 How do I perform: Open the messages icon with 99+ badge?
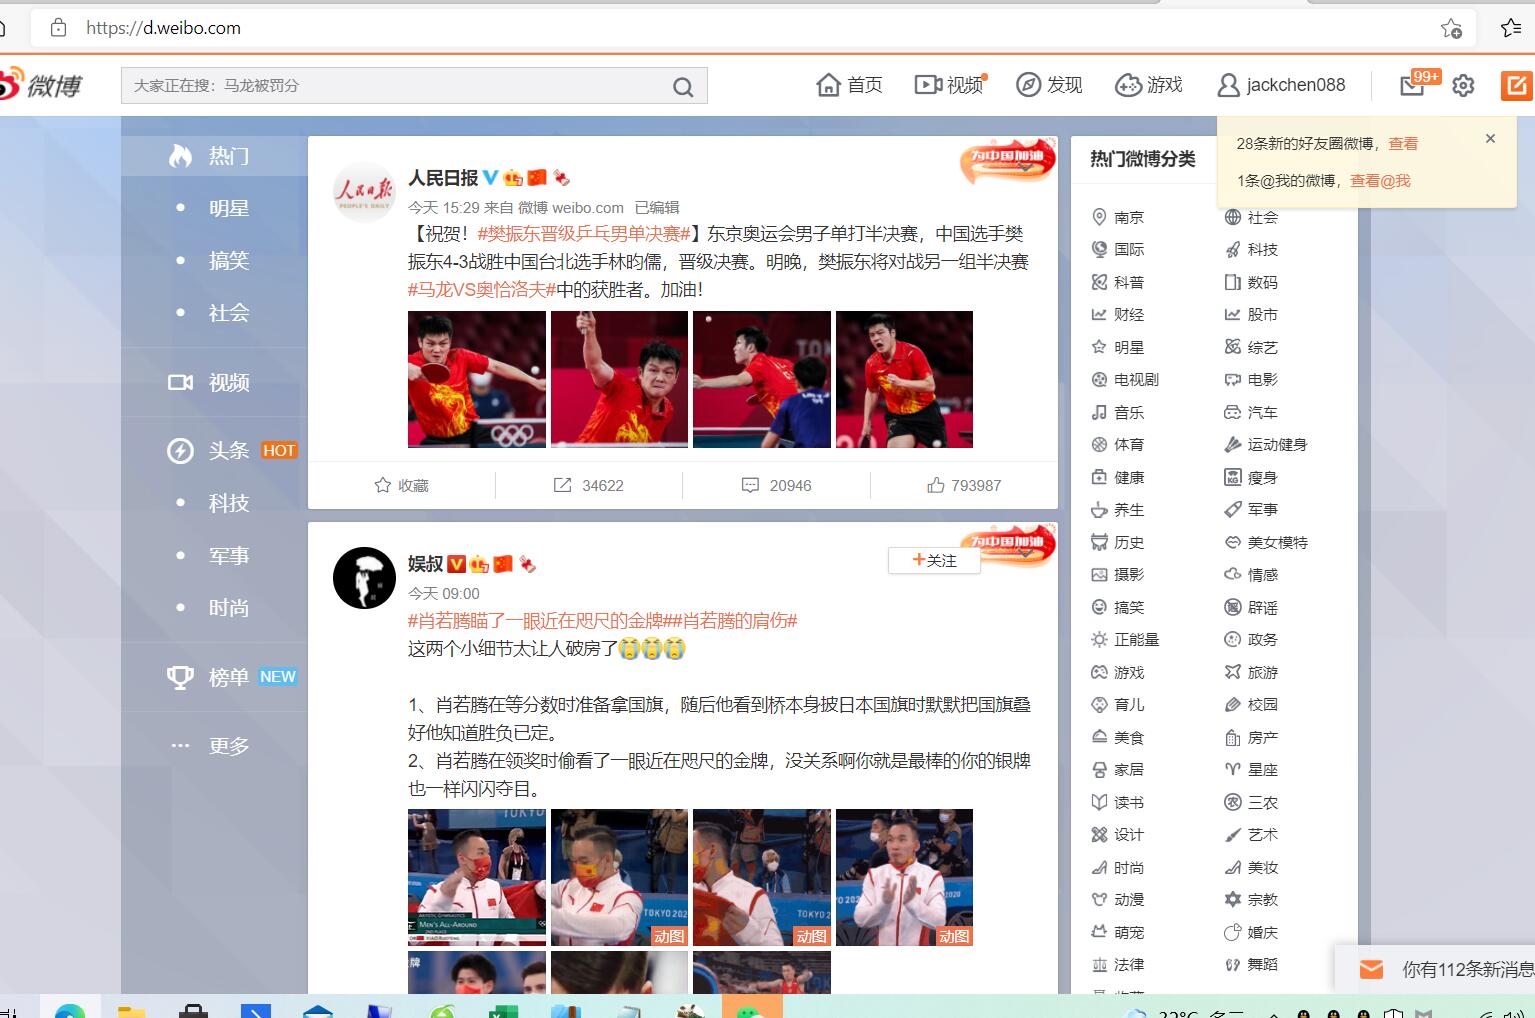point(1413,85)
